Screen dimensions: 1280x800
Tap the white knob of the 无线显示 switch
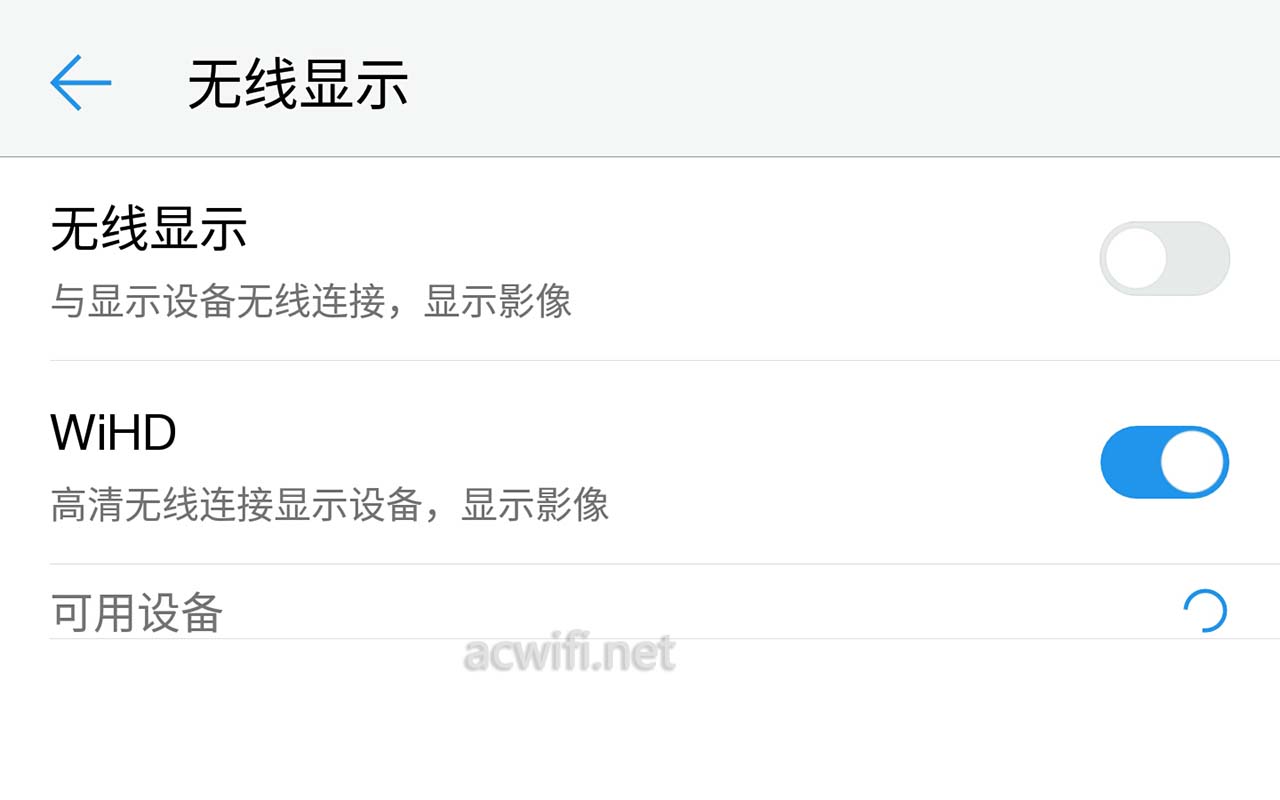coord(1136,258)
